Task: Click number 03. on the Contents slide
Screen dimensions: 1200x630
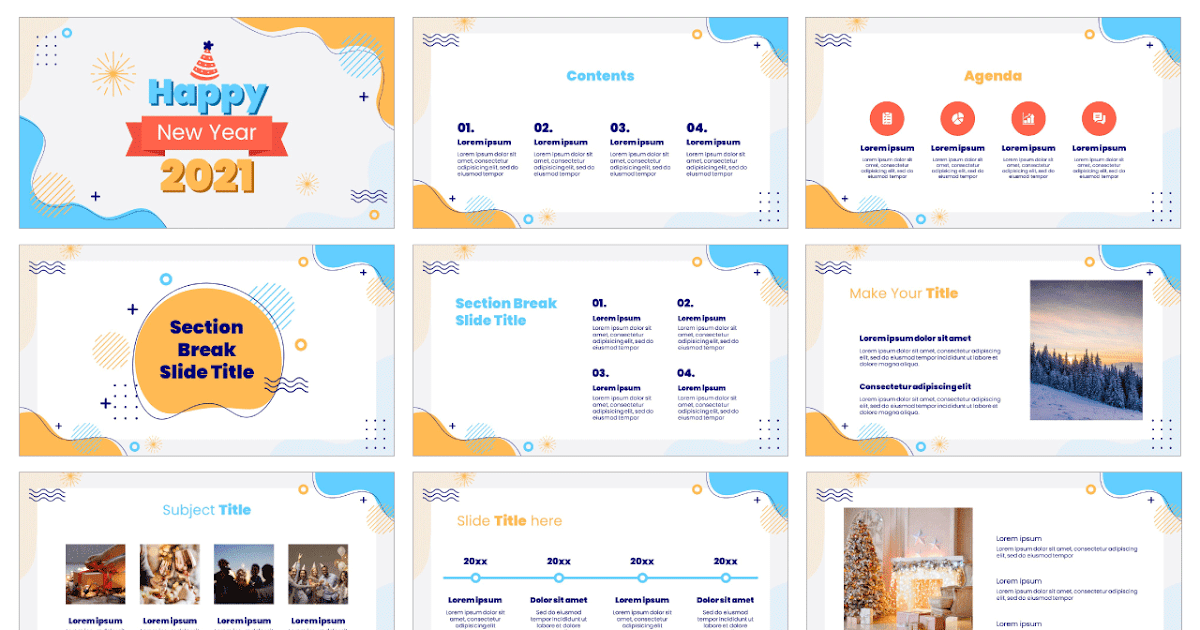Action: (620, 128)
